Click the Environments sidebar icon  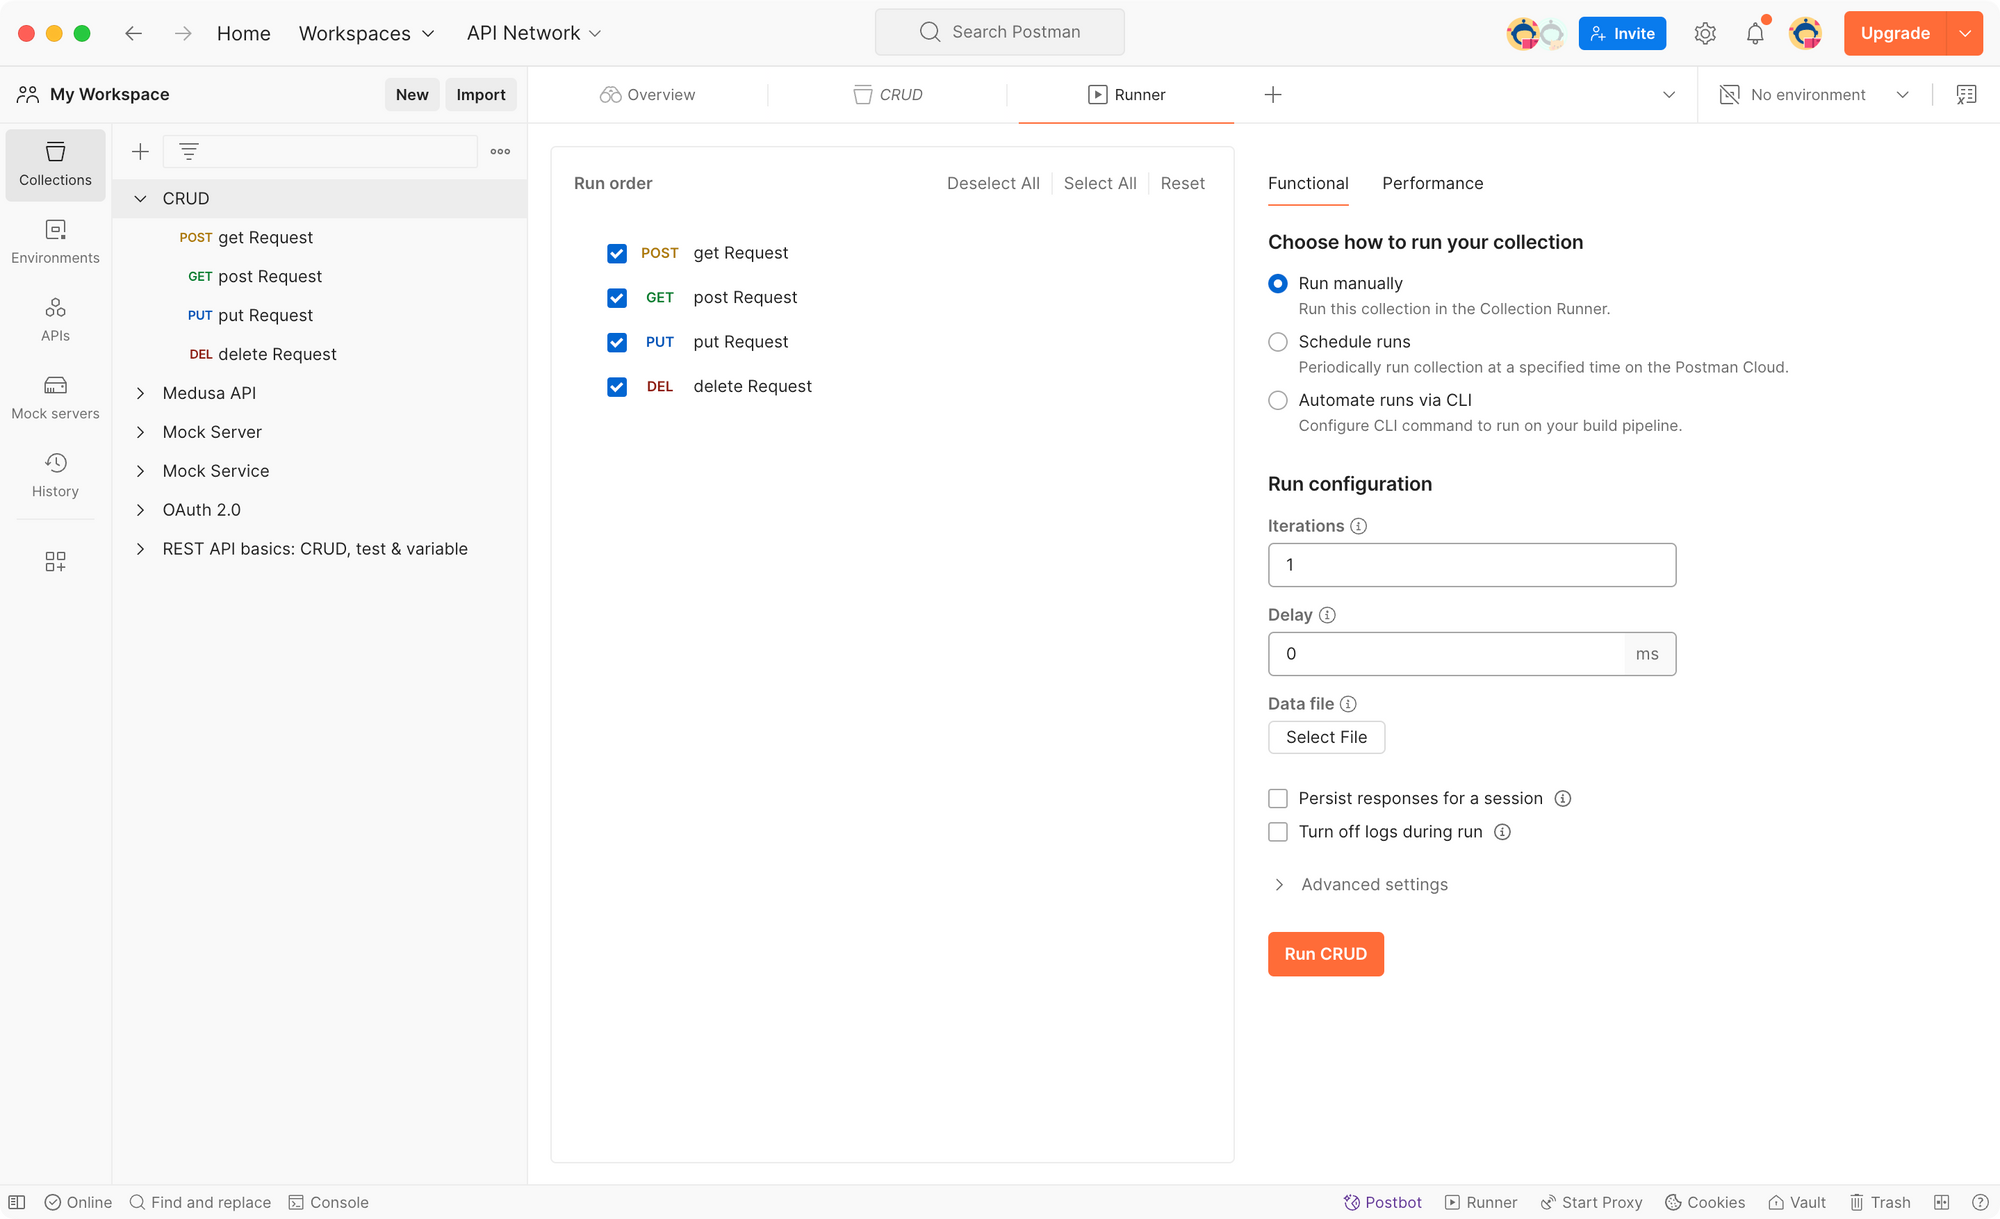(x=56, y=240)
